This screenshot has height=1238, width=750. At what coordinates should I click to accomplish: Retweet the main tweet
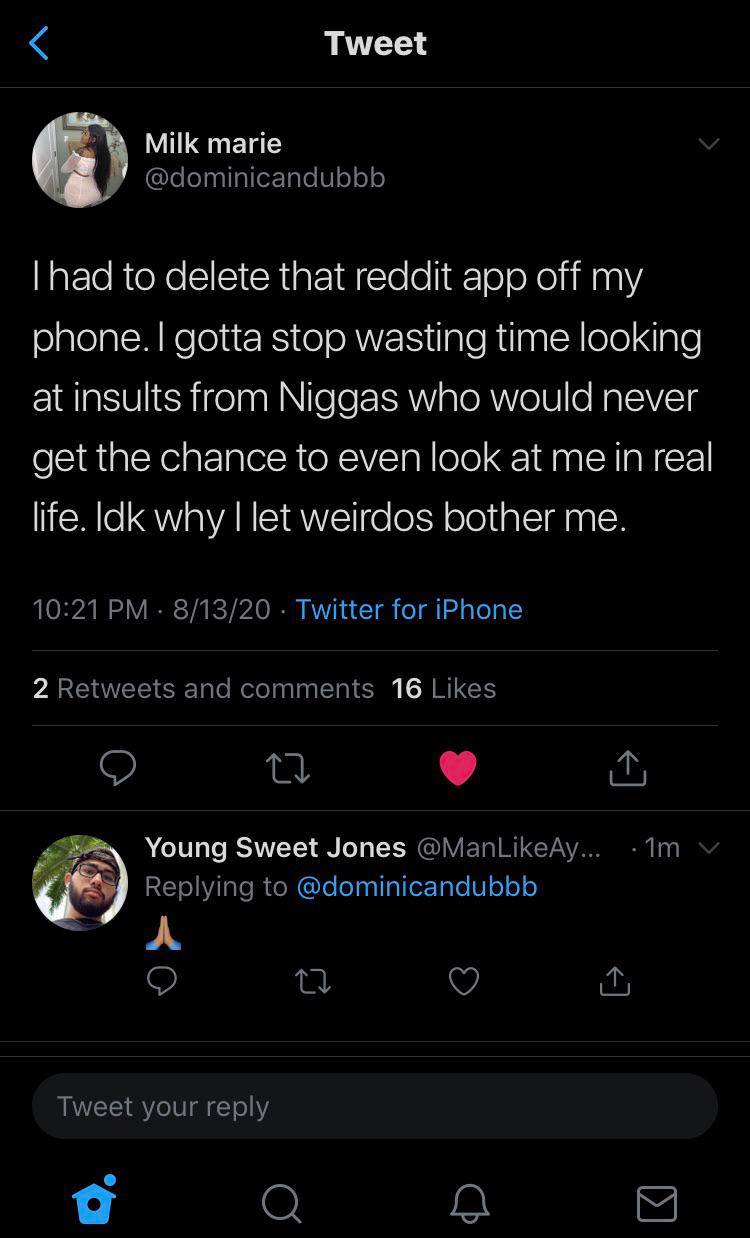[288, 768]
